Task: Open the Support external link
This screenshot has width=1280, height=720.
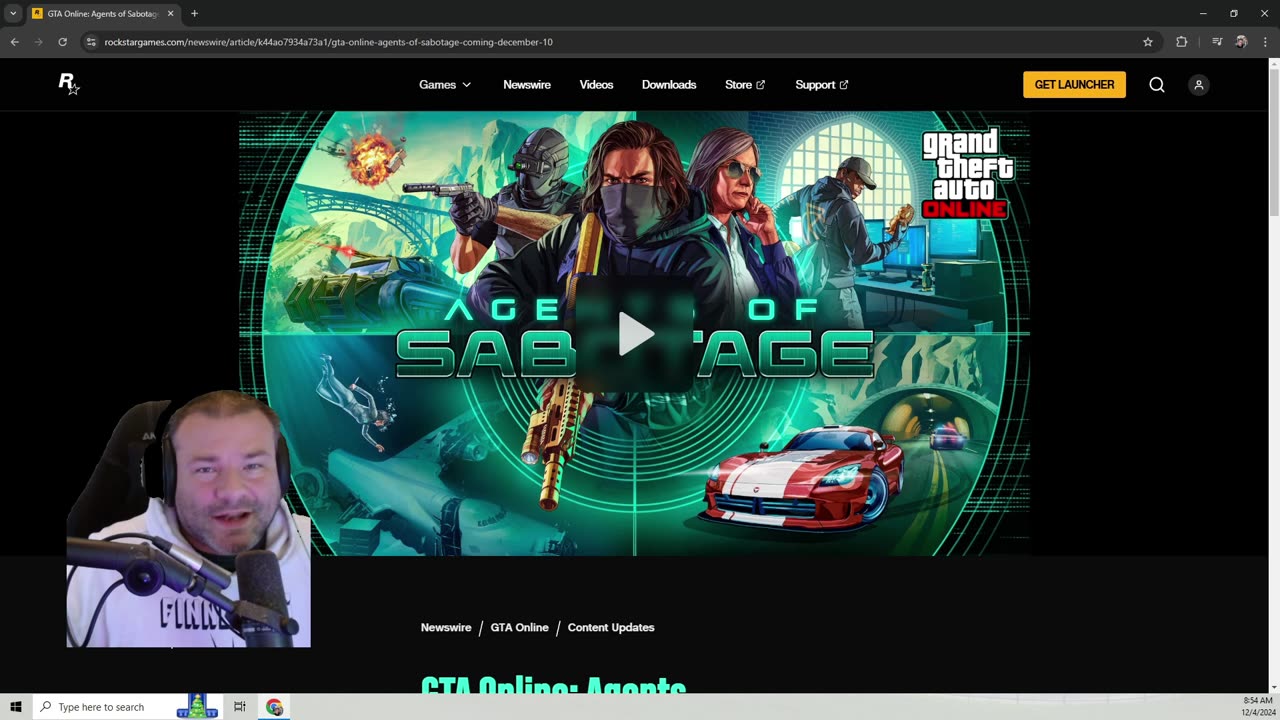Action: coord(822,85)
